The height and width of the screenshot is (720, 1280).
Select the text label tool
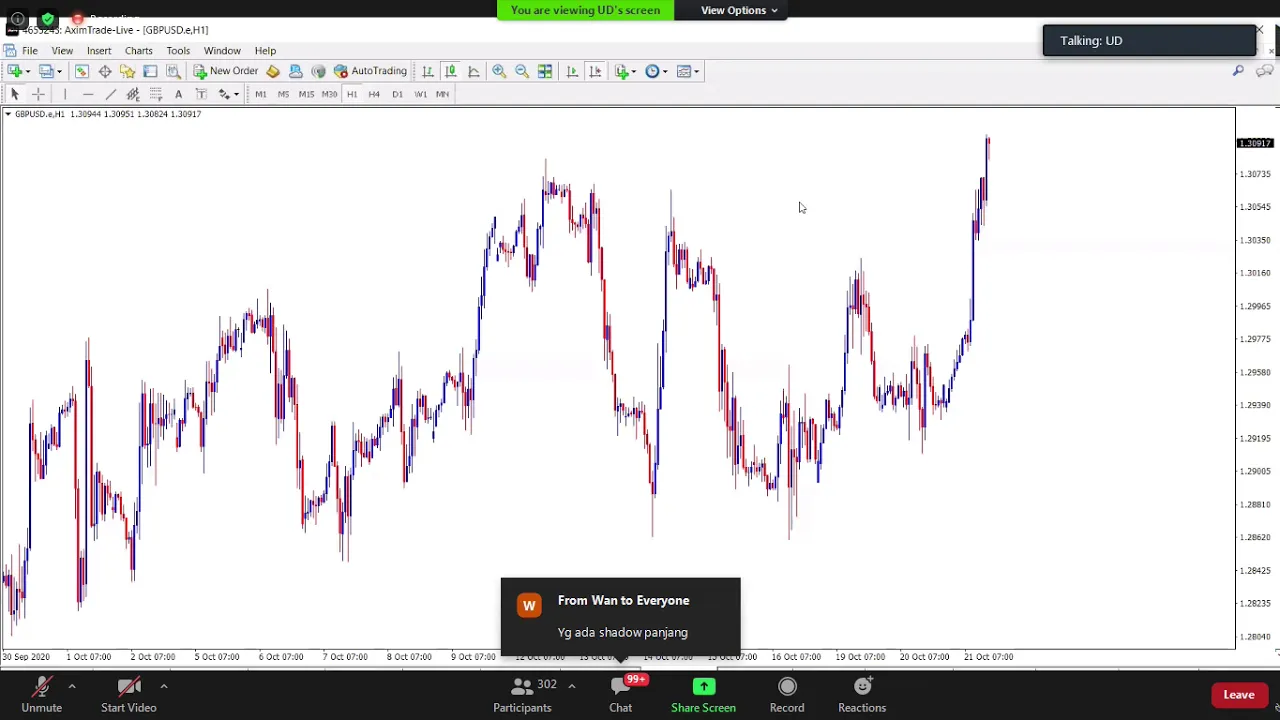coord(201,94)
